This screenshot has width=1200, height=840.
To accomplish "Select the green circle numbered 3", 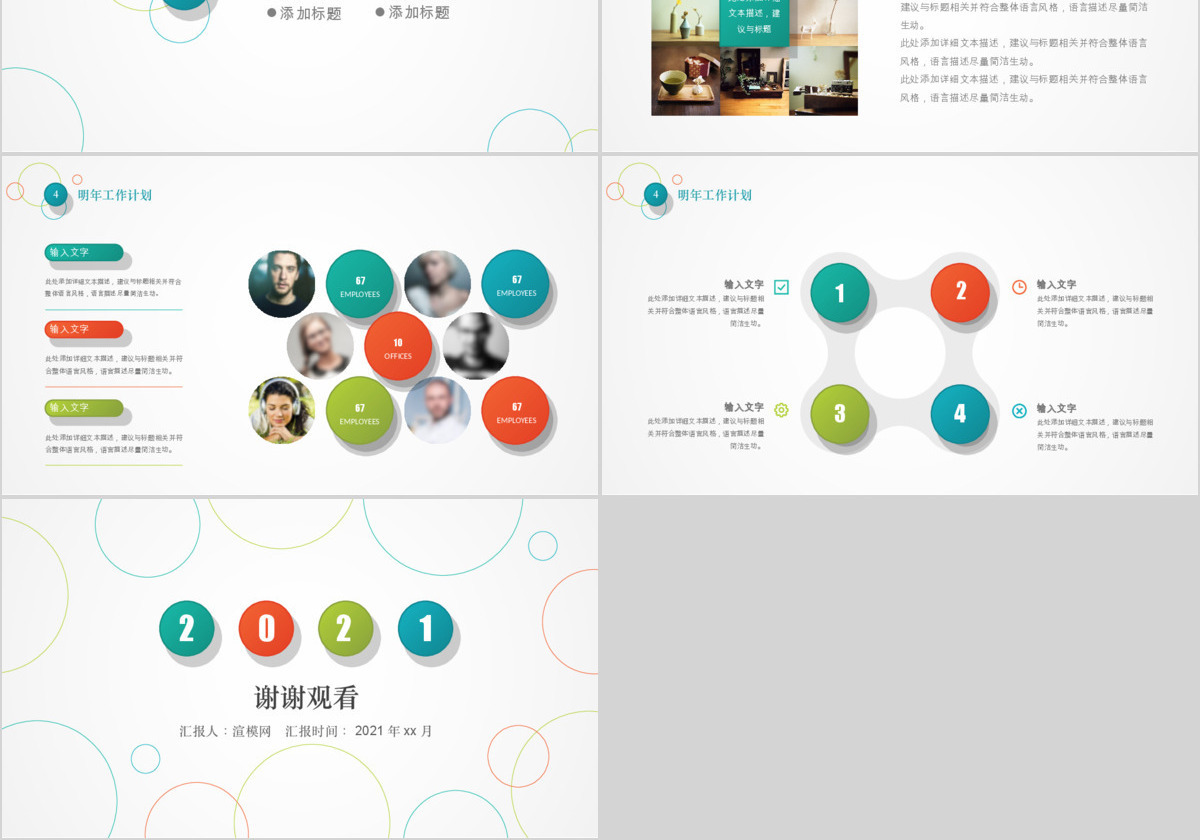I will 840,414.
